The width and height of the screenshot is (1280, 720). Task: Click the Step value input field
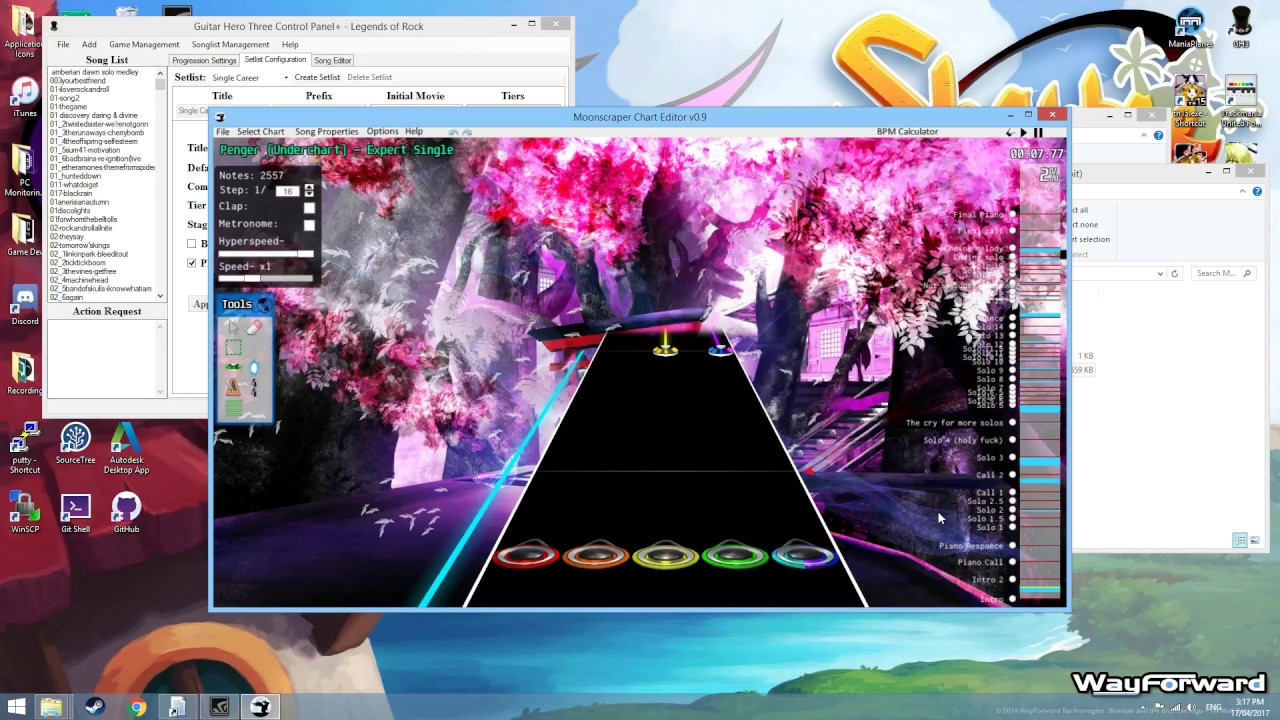[x=287, y=191]
